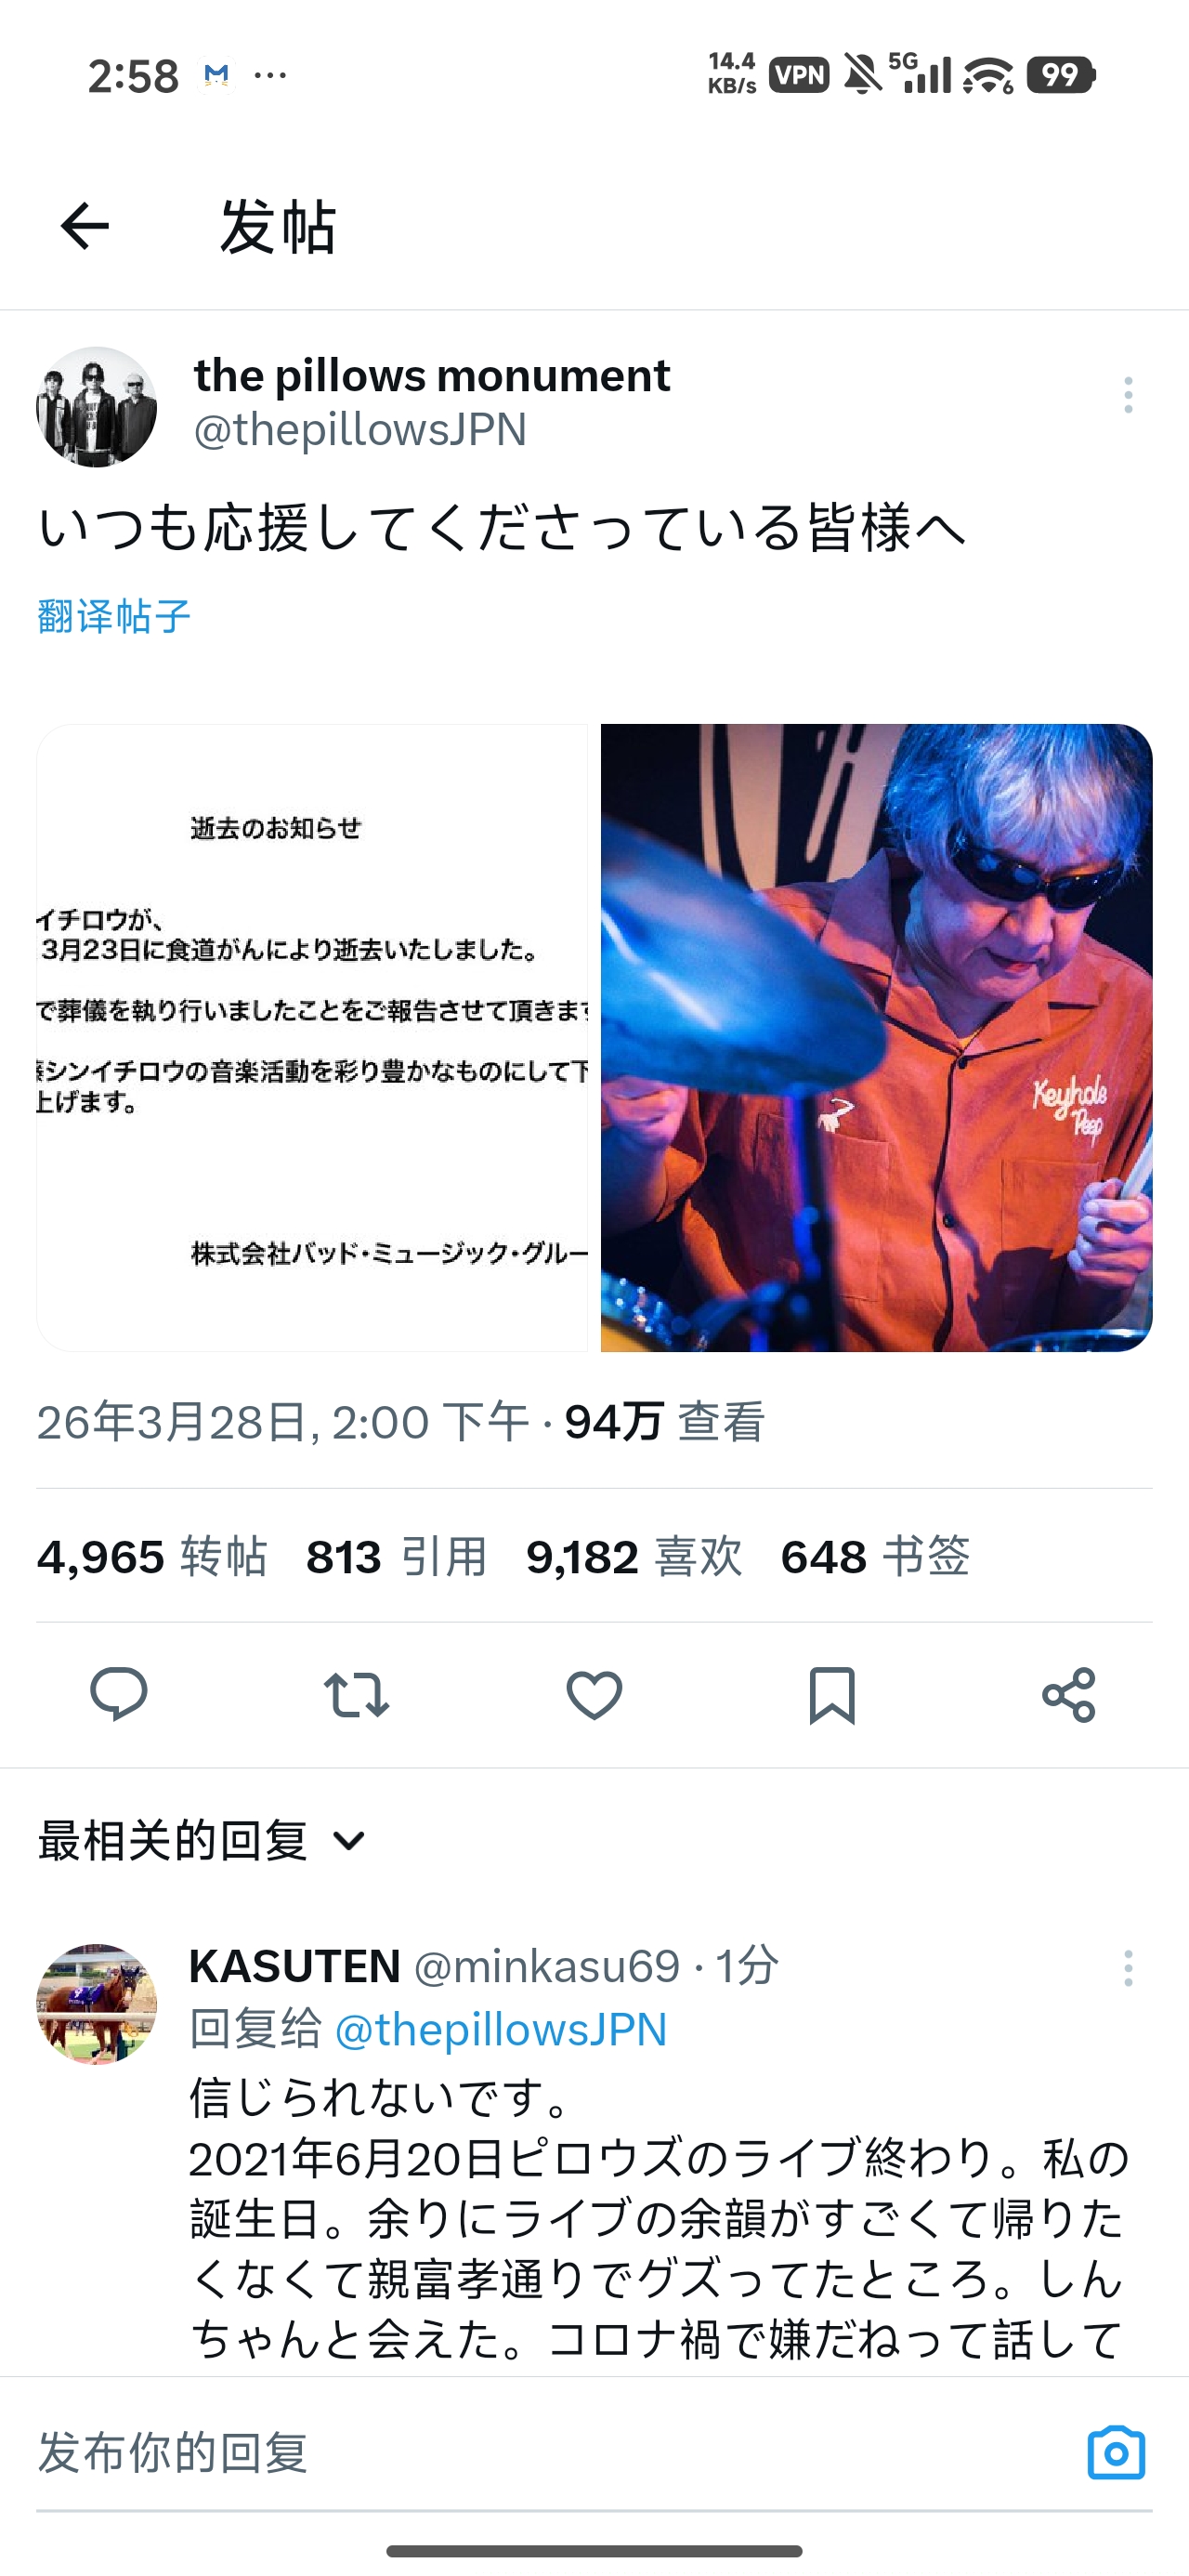Image resolution: width=1189 pixels, height=2576 pixels.
Task: Tap the repost arrows icon
Action: [357, 1695]
